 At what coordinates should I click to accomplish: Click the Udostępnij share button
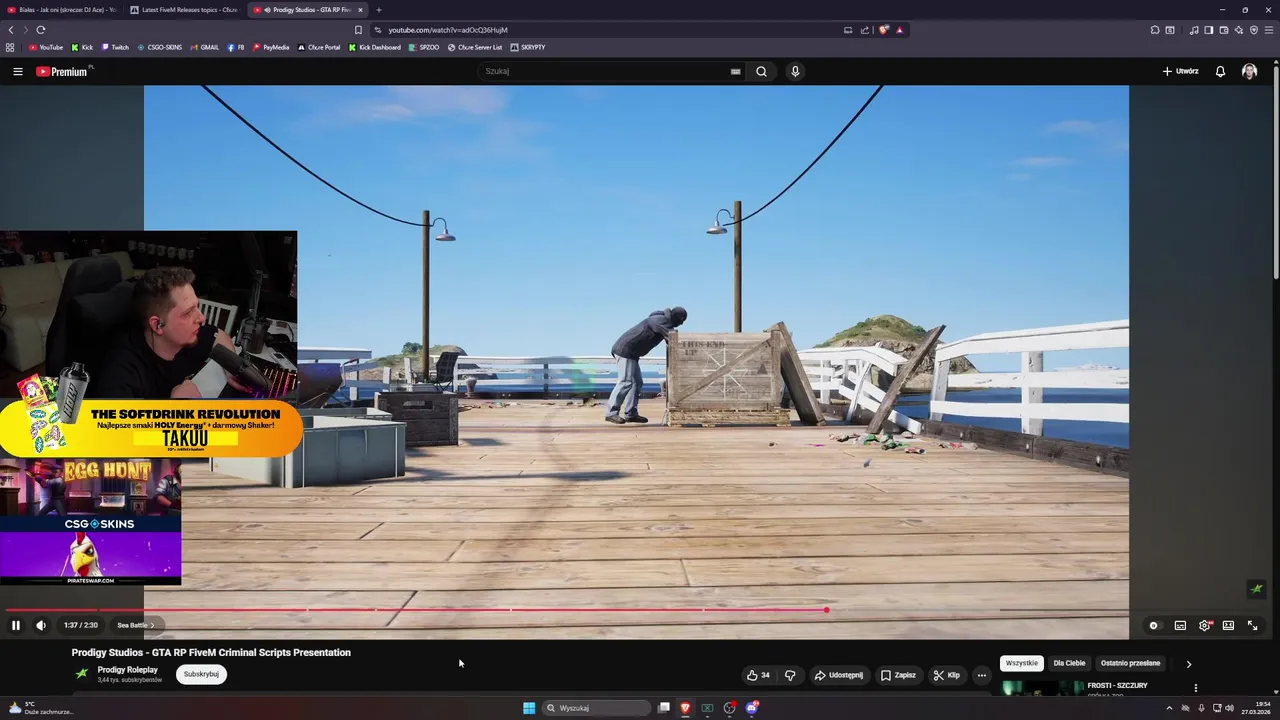click(x=839, y=675)
